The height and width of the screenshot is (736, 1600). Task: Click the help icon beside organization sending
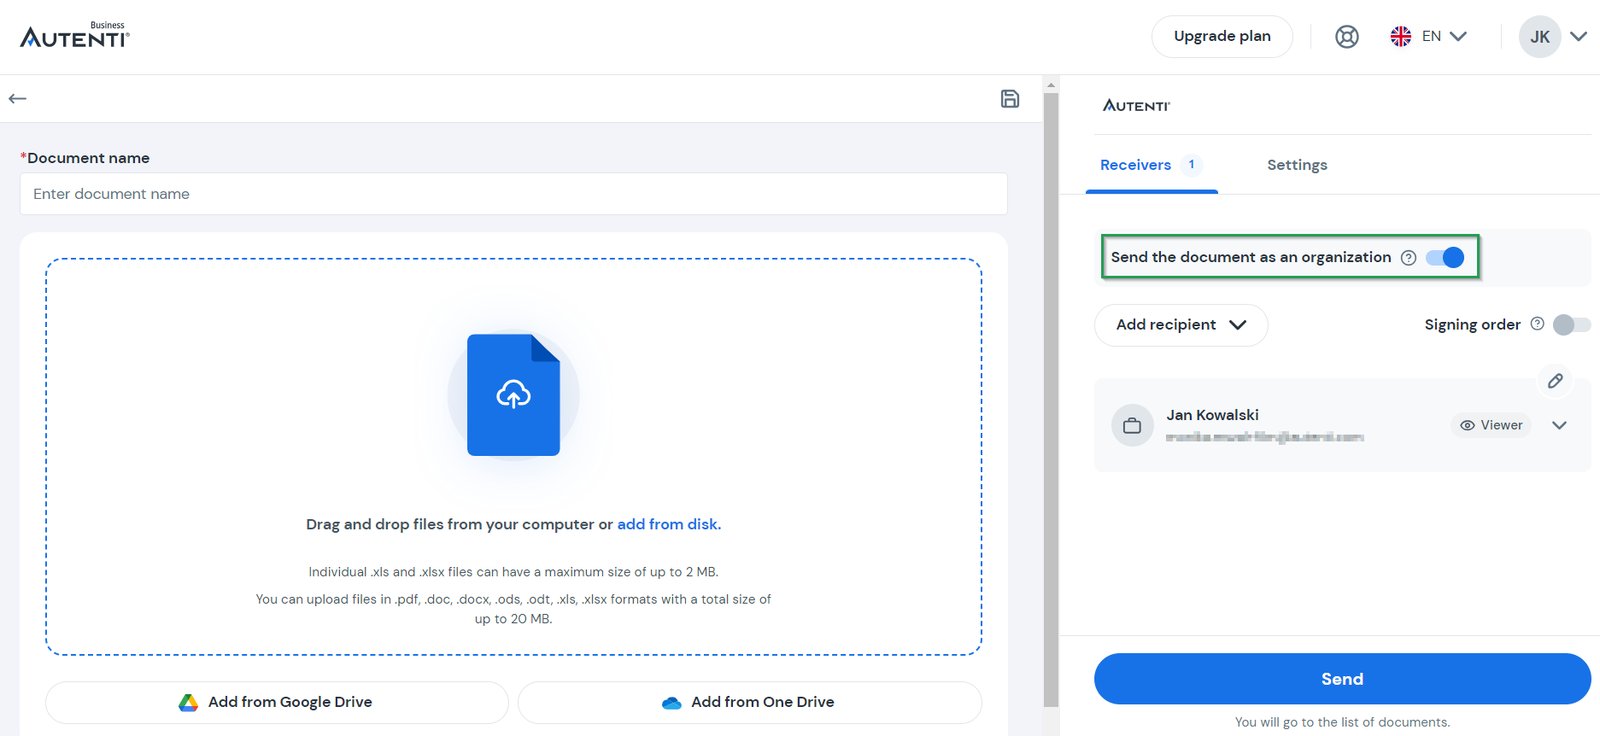click(1408, 257)
